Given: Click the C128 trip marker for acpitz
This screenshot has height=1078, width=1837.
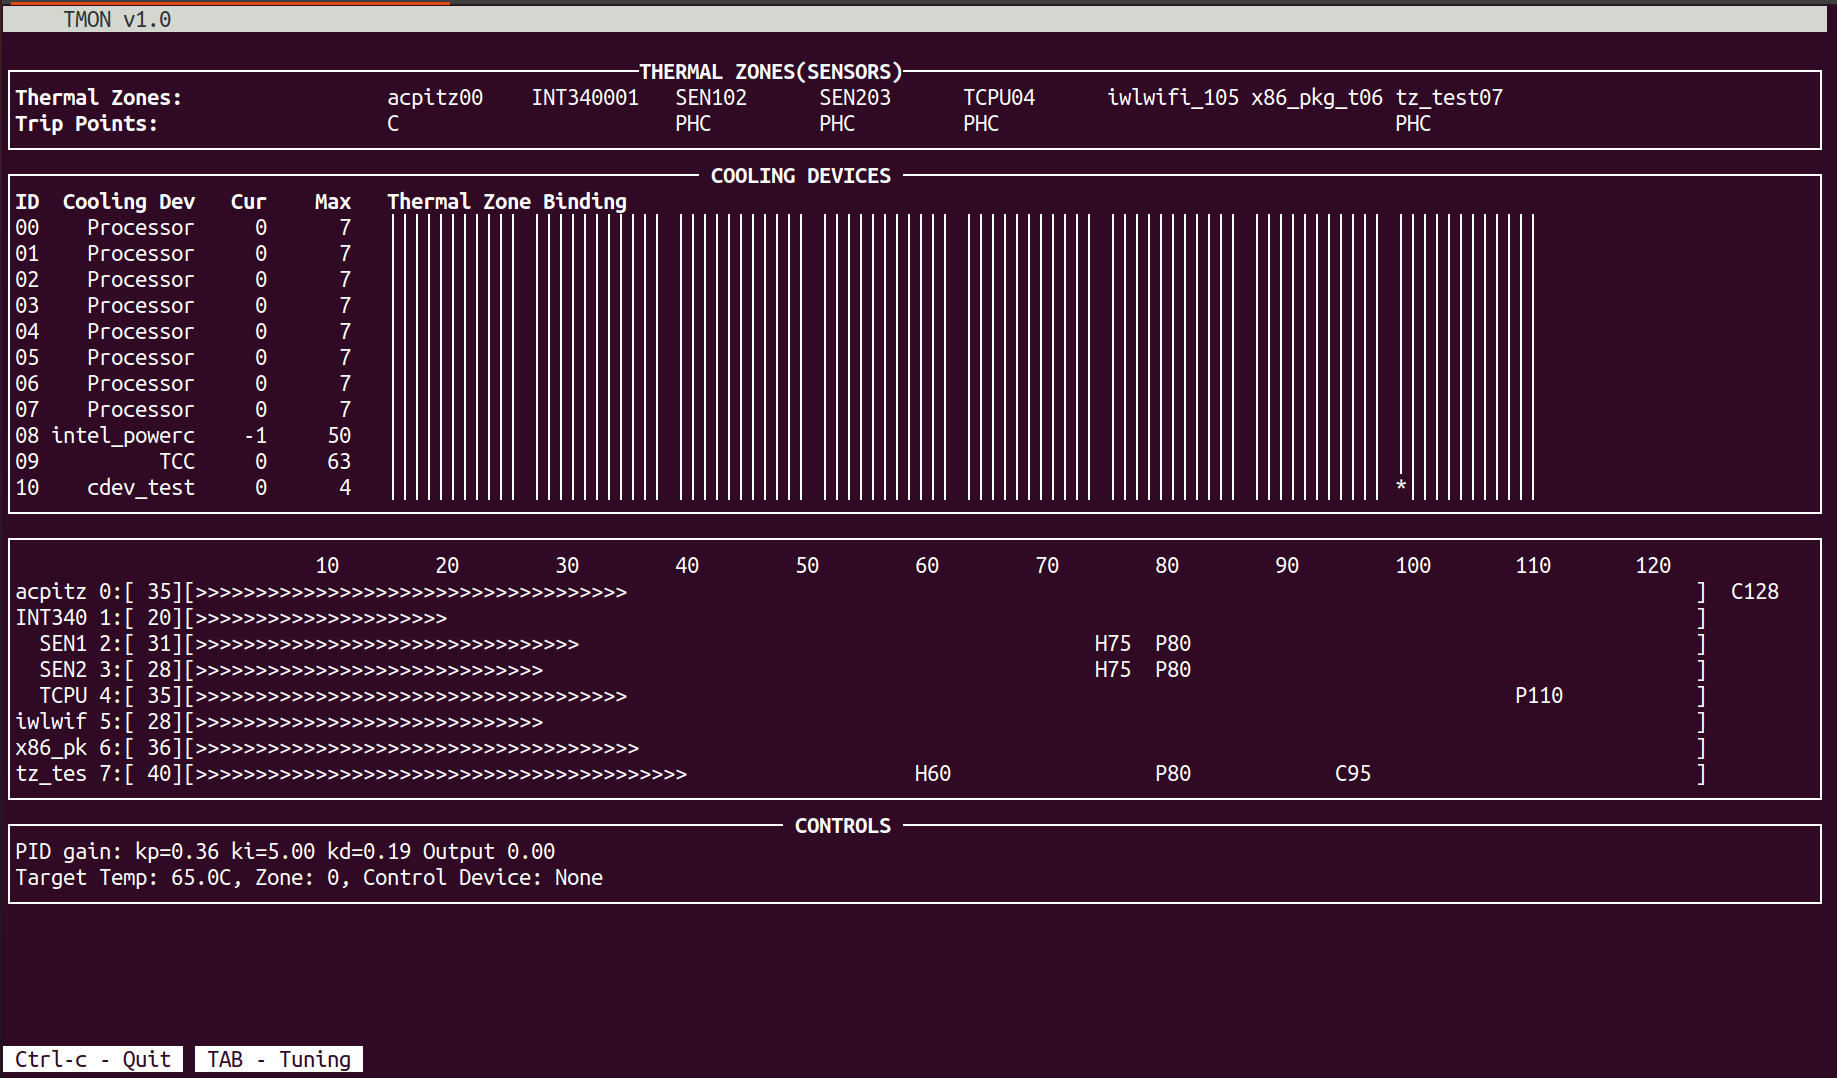Looking at the screenshot, I should point(1755,592).
